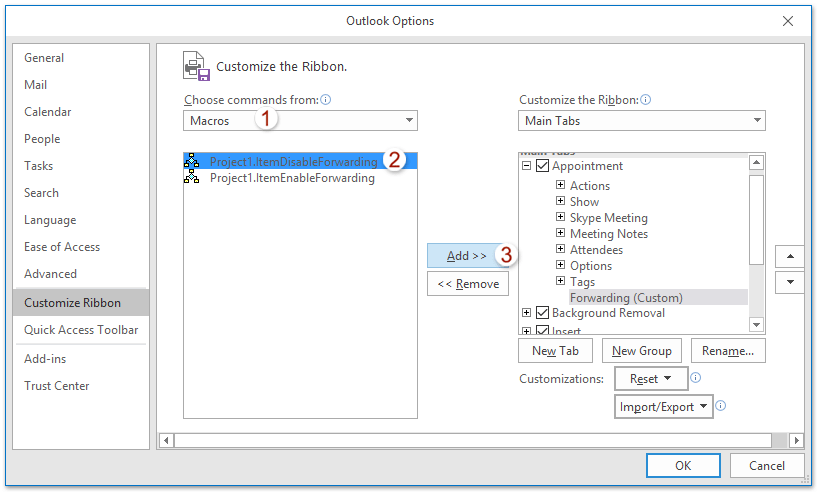This screenshot has height=494, width=818.
Task: Open the Quick Access Toolbar category
Action: [81, 330]
